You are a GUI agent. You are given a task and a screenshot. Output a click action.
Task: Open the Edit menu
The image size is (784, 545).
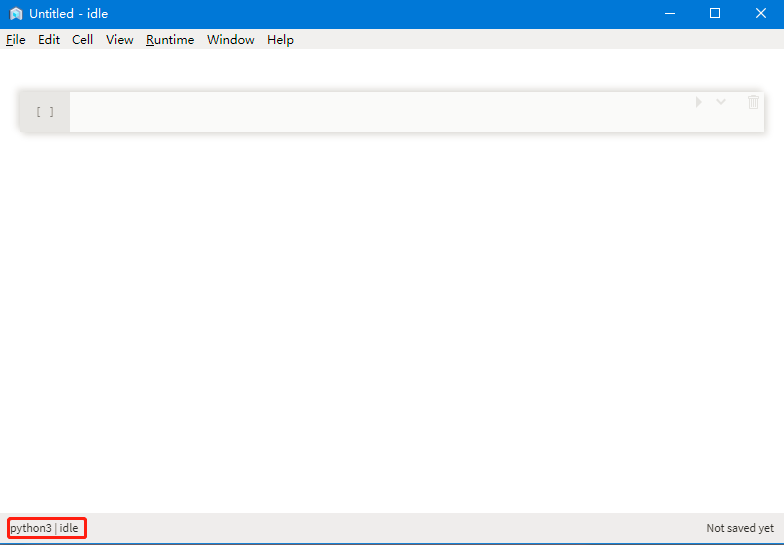(49, 40)
